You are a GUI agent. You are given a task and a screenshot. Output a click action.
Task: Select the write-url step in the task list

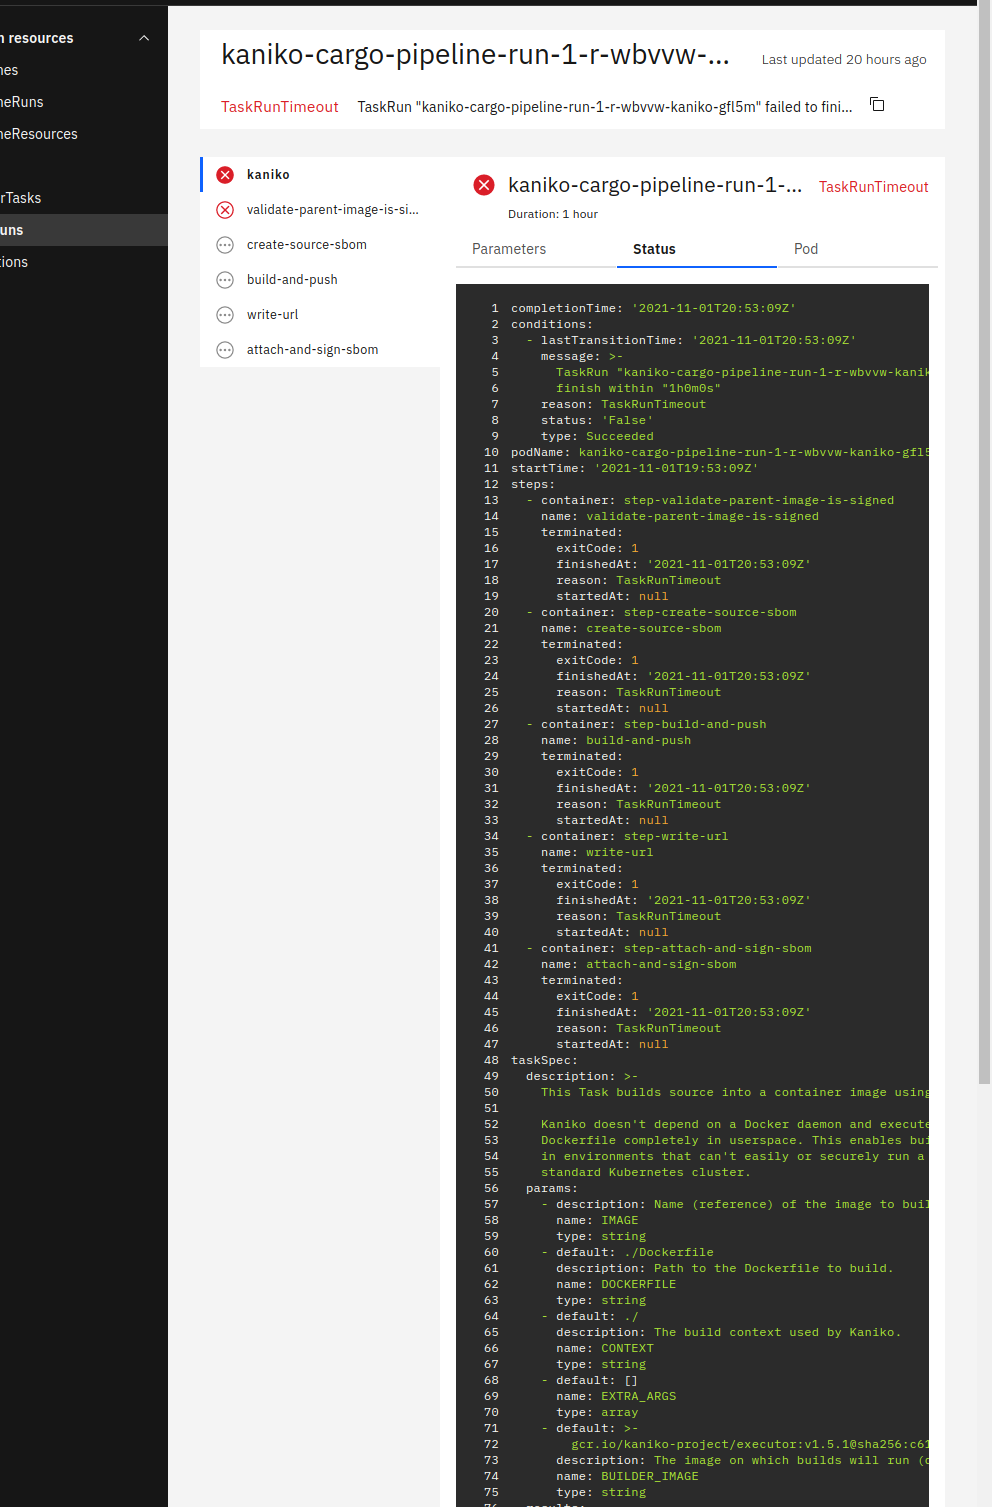(x=272, y=314)
